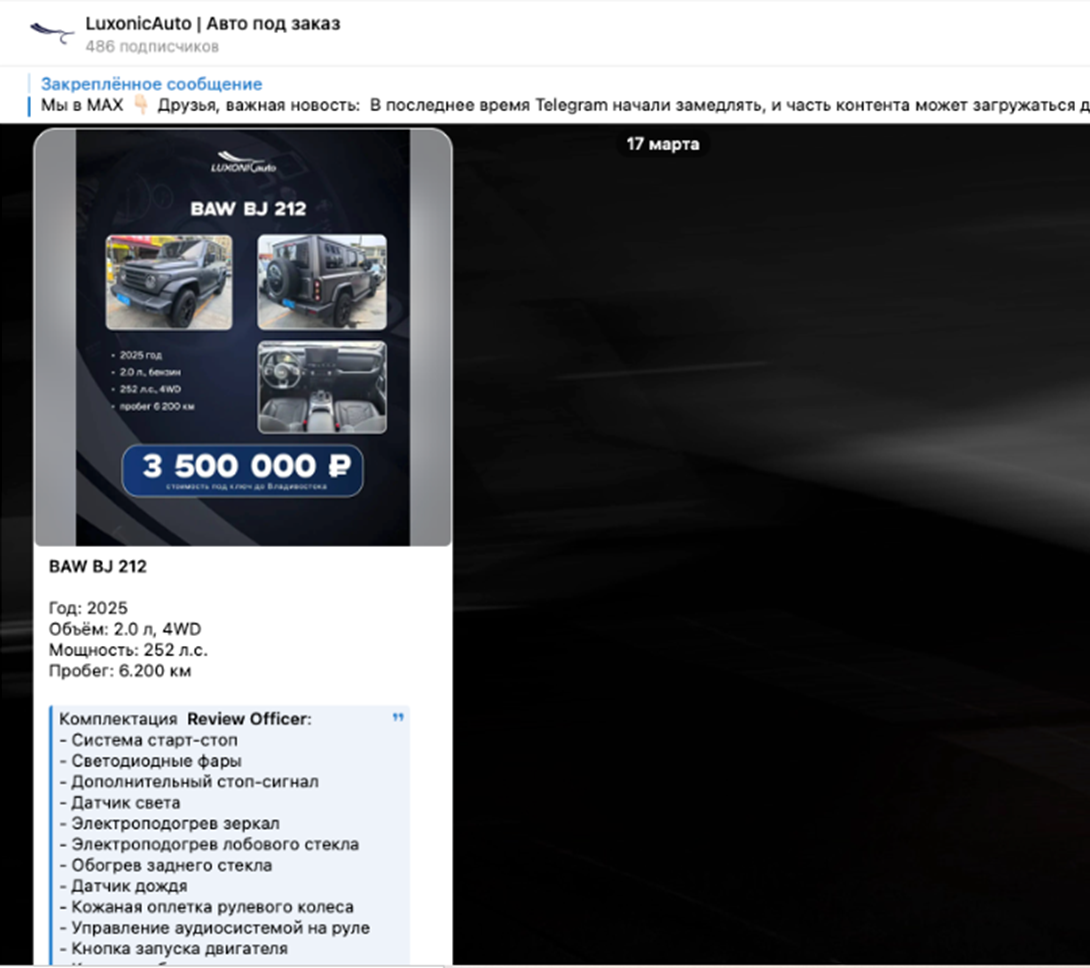Open the front view photo of the BAW car
Screen dimensions: 1090x968
pos(169,282)
